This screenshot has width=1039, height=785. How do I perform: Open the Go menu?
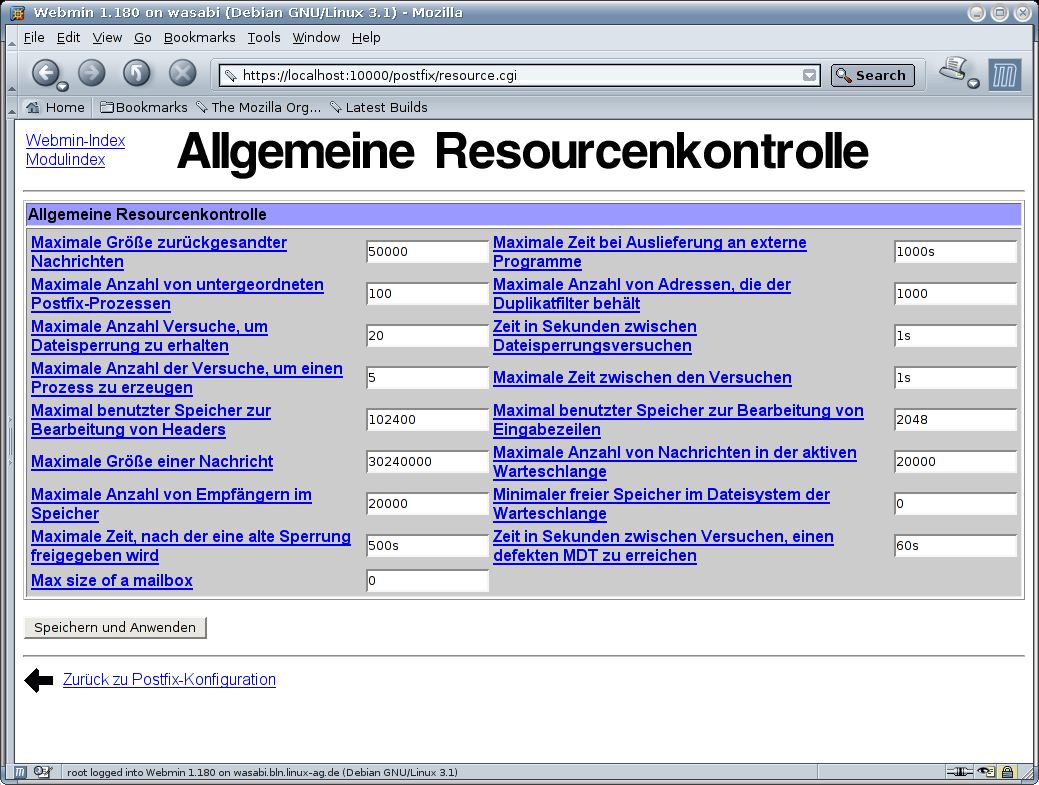142,38
